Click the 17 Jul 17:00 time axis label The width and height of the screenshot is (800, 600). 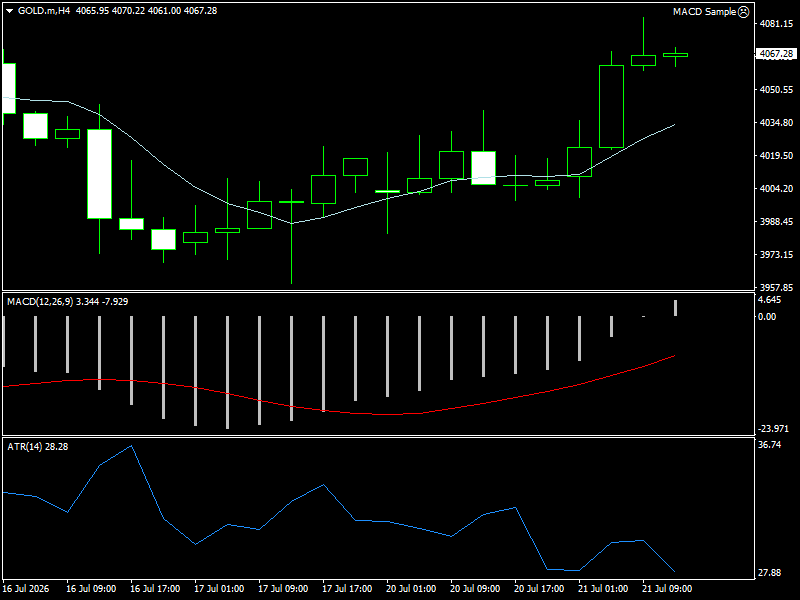point(347,589)
